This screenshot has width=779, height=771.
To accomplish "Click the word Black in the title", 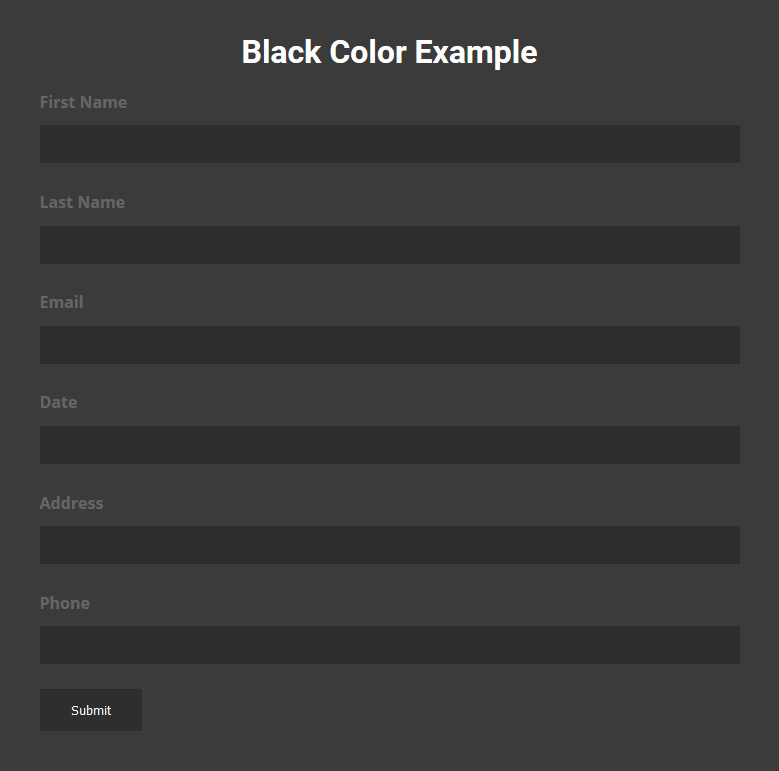I will pos(281,52).
